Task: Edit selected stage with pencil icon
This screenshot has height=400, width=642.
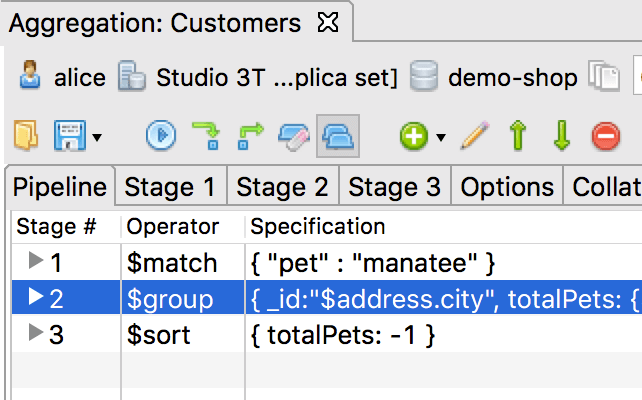Action: [475, 135]
